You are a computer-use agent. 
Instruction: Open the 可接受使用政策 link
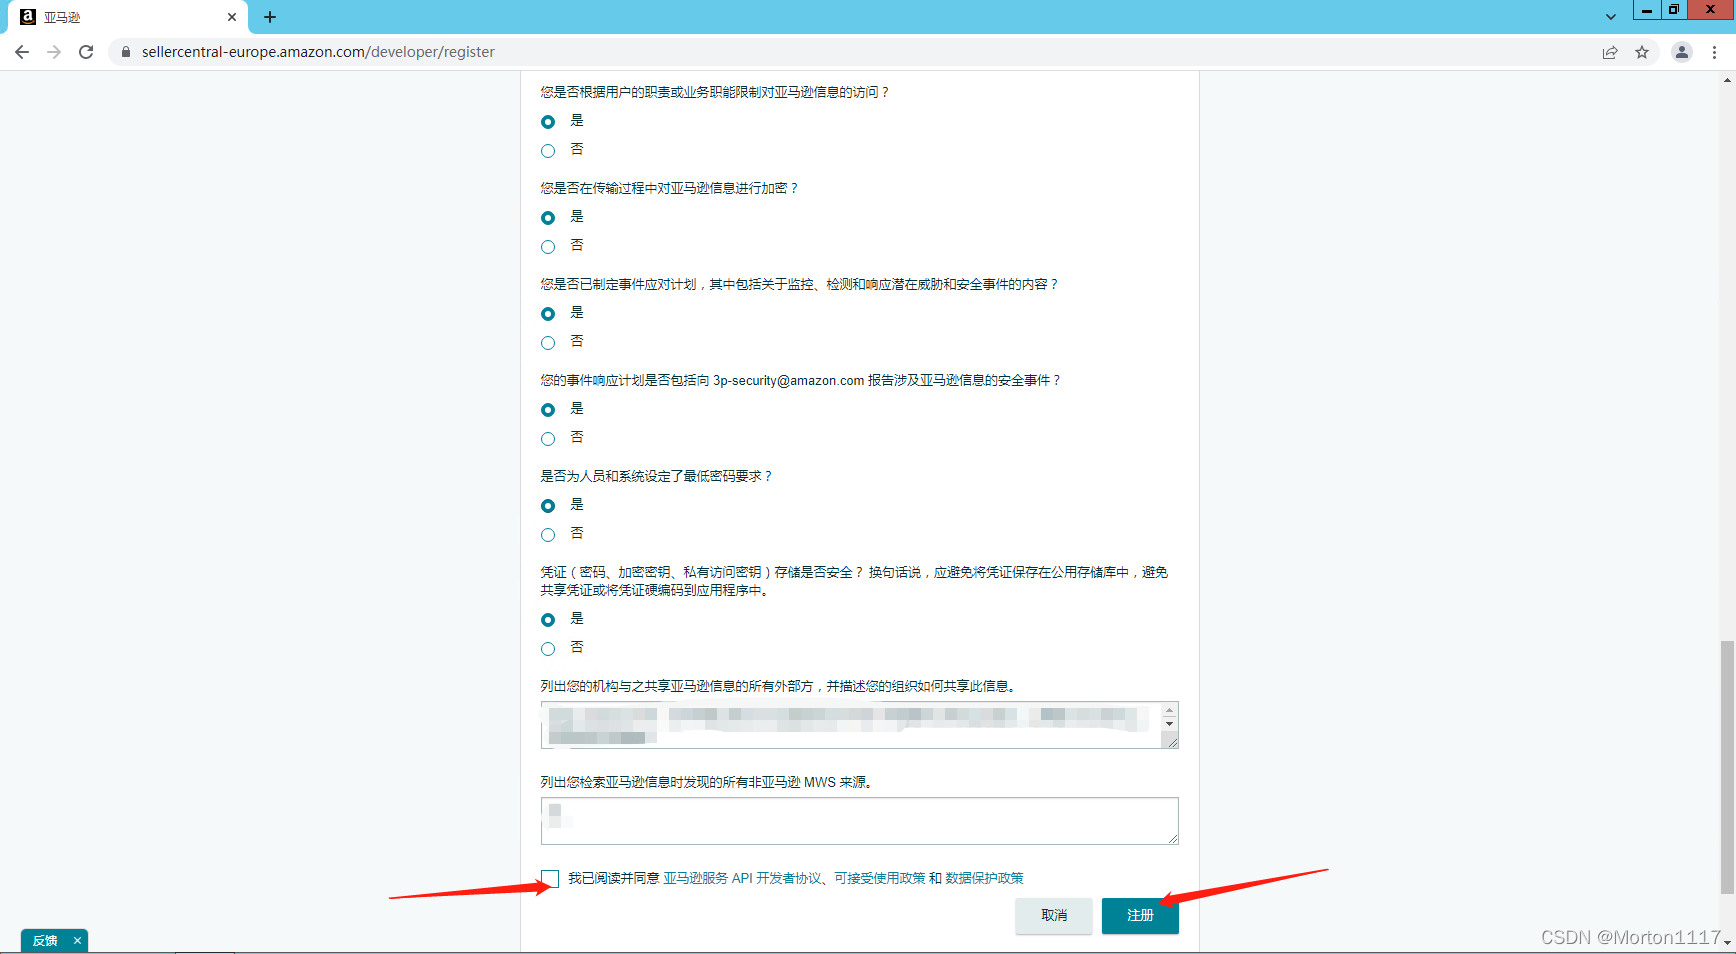880,878
